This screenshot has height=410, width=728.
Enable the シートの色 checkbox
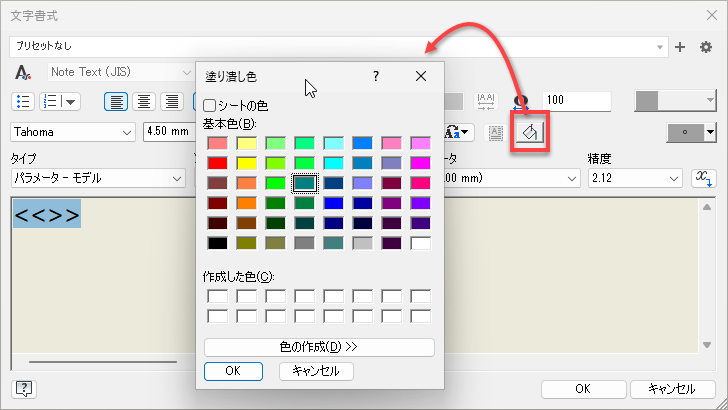click(209, 105)
